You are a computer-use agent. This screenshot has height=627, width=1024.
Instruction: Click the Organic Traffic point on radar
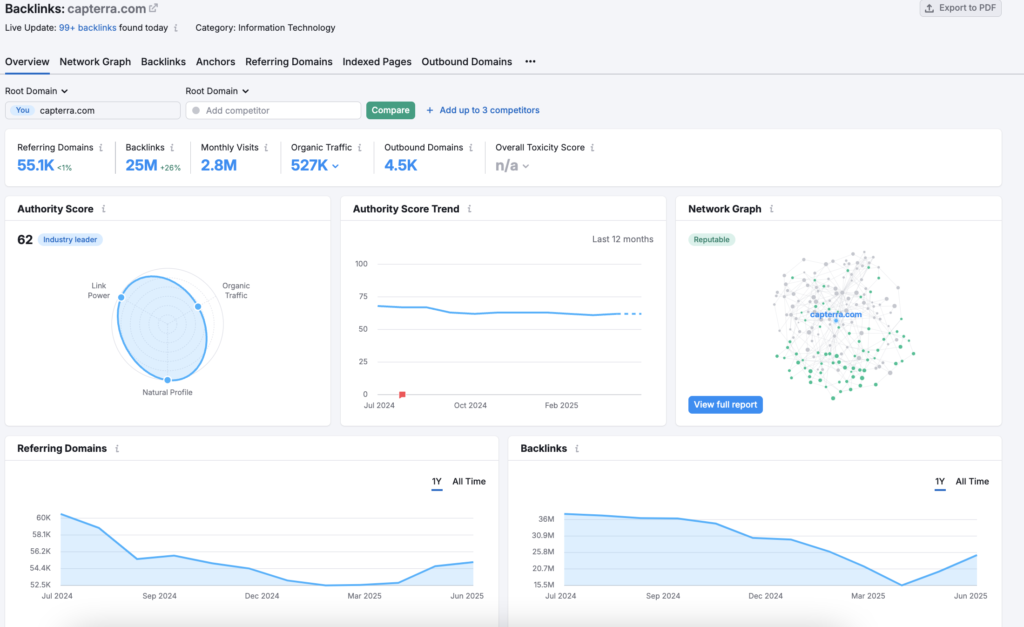click(198, 306)
